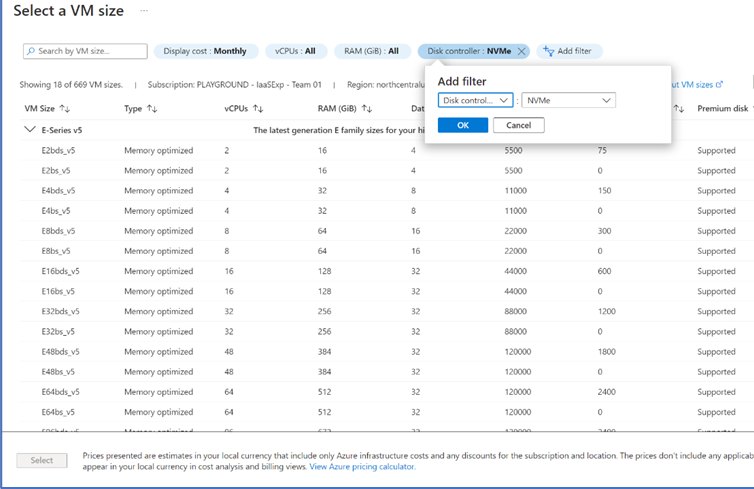The image size is (754, 489).
Task: Select the E64bds_v5 VM size
Action: (x=61, y=392)
